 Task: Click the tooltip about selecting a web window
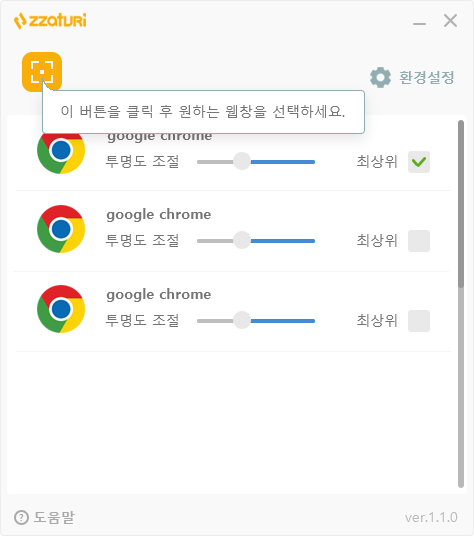click(x=203, y=112)
